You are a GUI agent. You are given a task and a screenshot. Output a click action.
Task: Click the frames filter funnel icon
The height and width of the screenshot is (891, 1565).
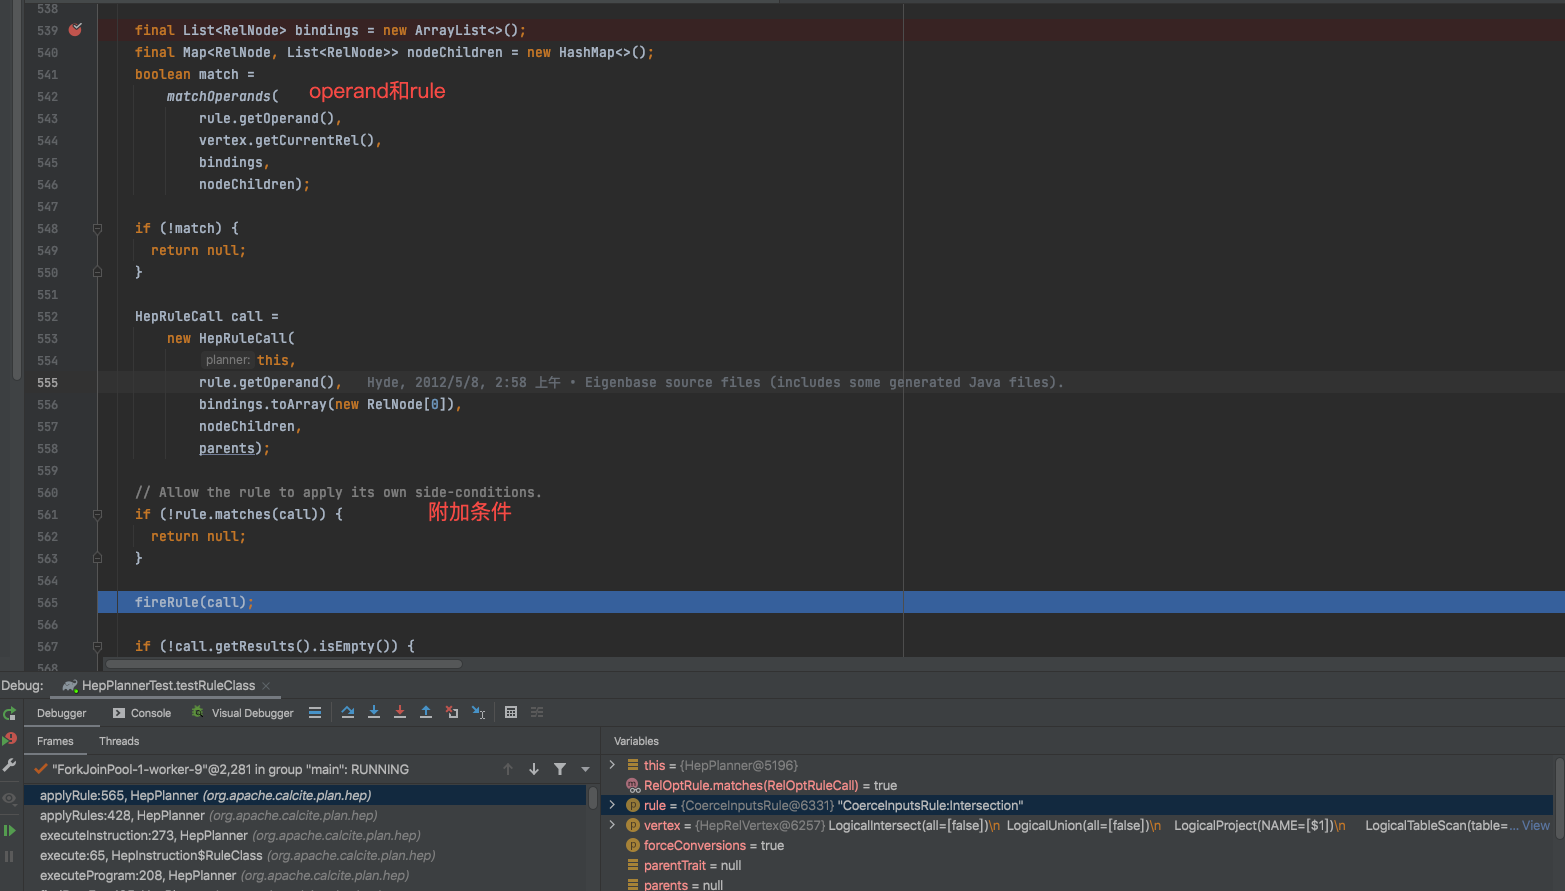coord(560,769)
